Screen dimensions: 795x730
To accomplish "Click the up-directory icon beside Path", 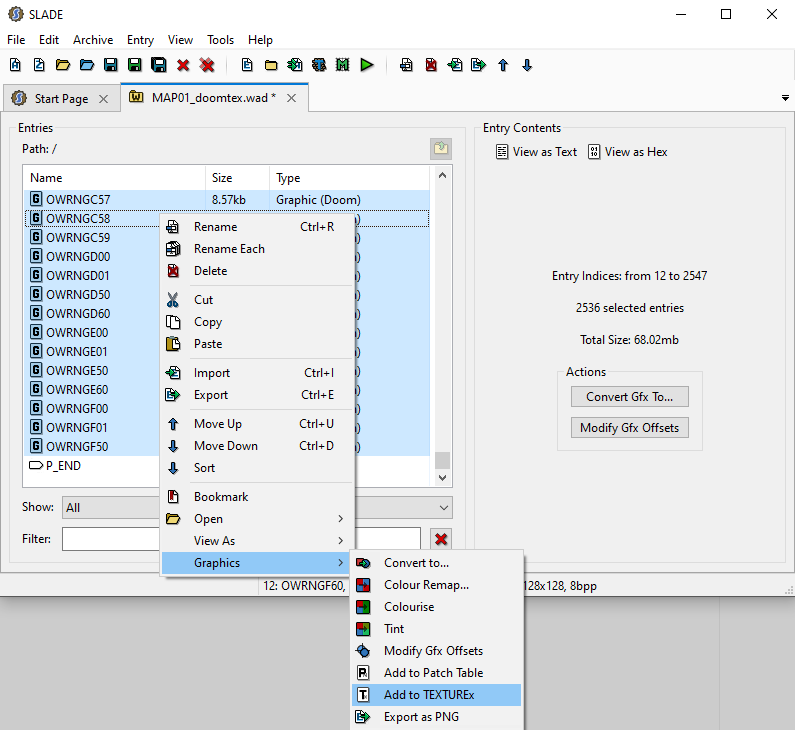I will (x=441, y=149).
